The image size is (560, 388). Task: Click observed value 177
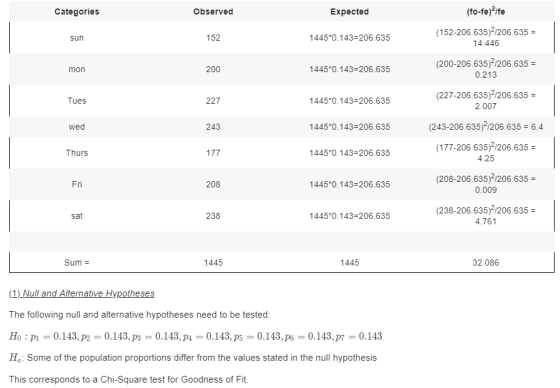[213, 153]
